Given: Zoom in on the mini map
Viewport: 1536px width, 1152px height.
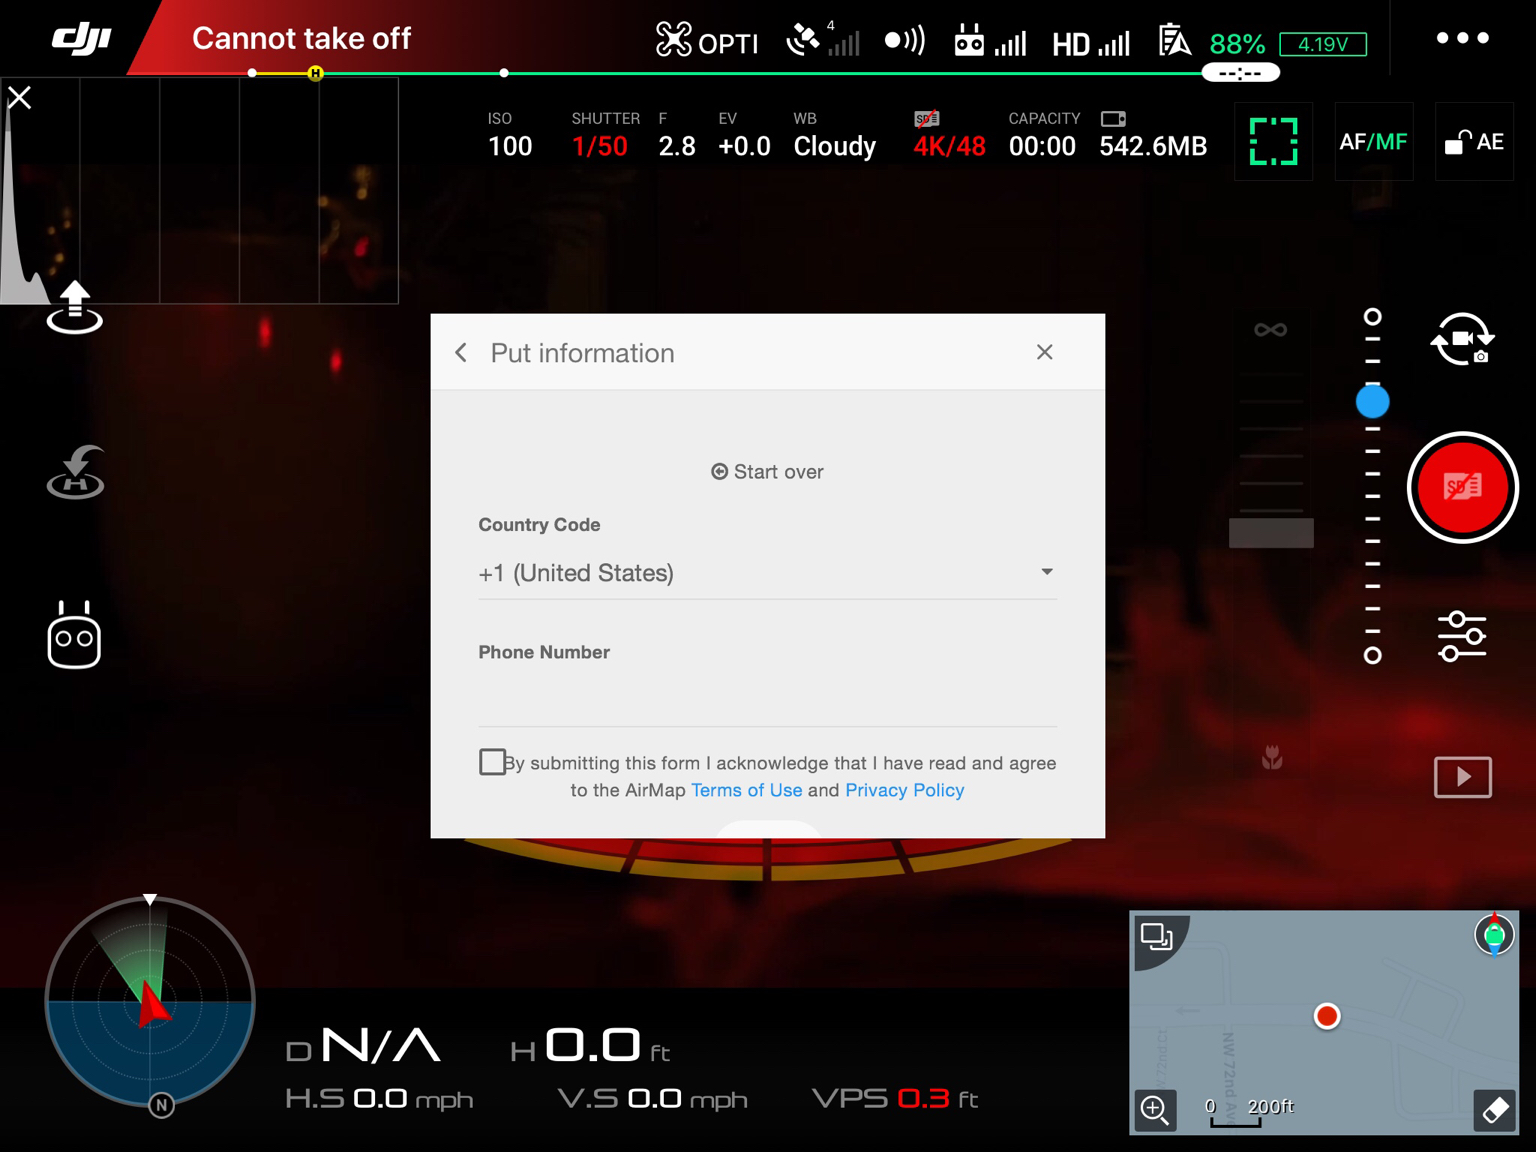Looking at the screenshot, I should 1154,1109.
